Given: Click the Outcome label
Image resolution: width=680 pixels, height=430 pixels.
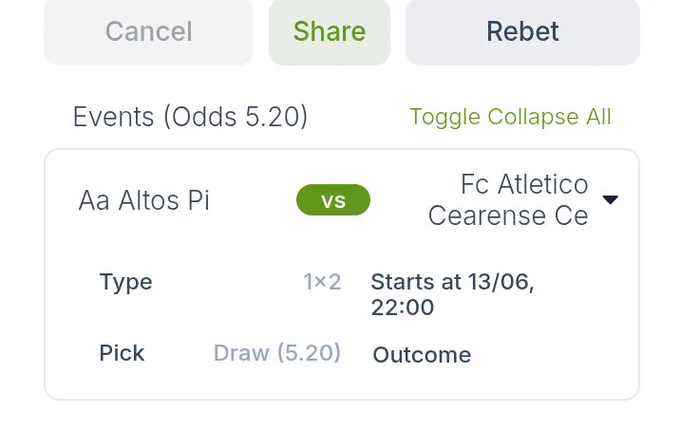Looking at the screenshot, I should point(422,355).
